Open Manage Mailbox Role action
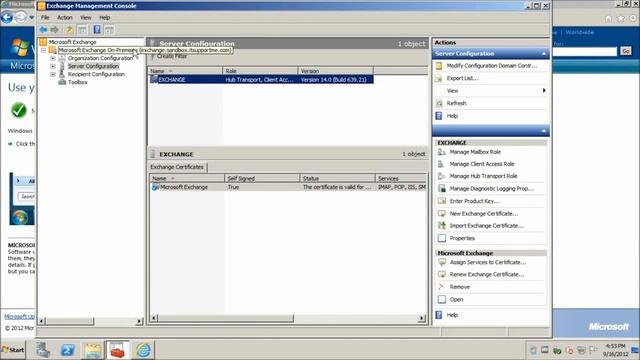The image size is (640, 360). [x=475, y=152]
